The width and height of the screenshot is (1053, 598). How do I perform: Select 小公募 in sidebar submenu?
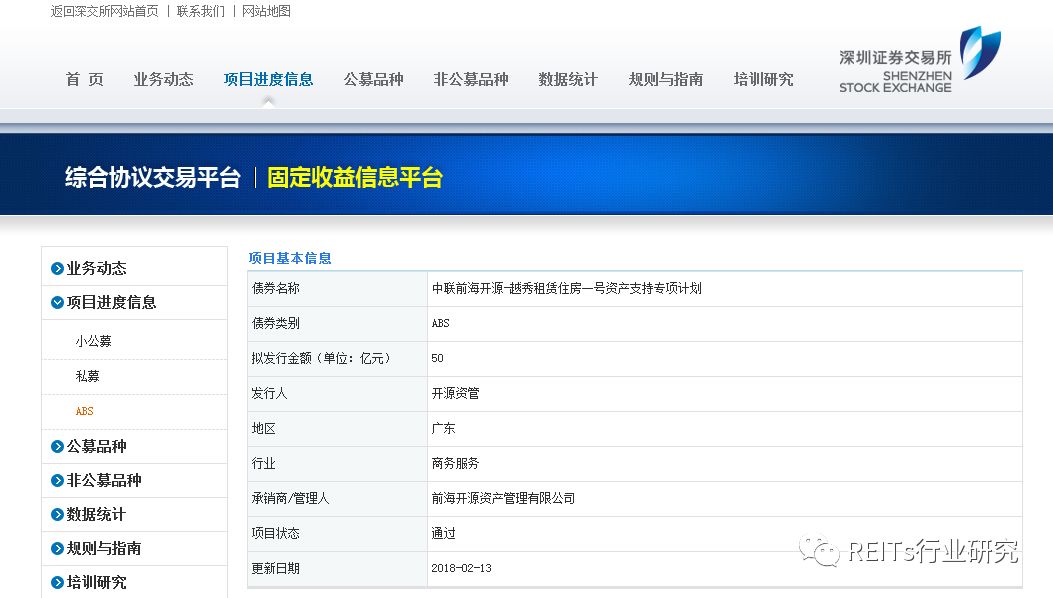pyautogui.click(x=93, y=341)
